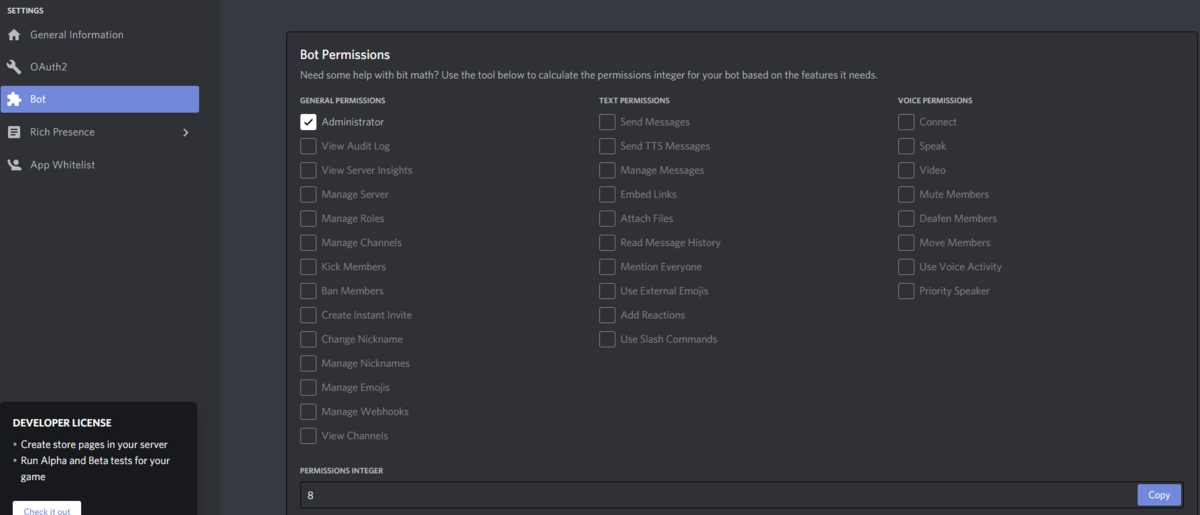The width and height of the screenshot is (1200, 515).
Task: Click the App Whitelist person icon
Action: pos(14,165)
